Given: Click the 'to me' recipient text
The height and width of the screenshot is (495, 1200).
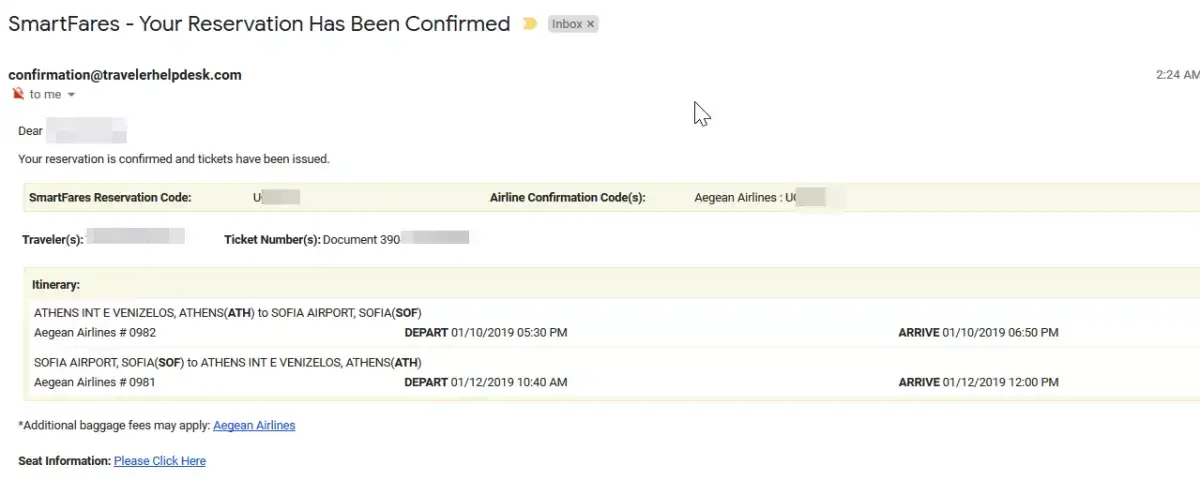Looking at the screenshot, I should [x=45, y=95].
